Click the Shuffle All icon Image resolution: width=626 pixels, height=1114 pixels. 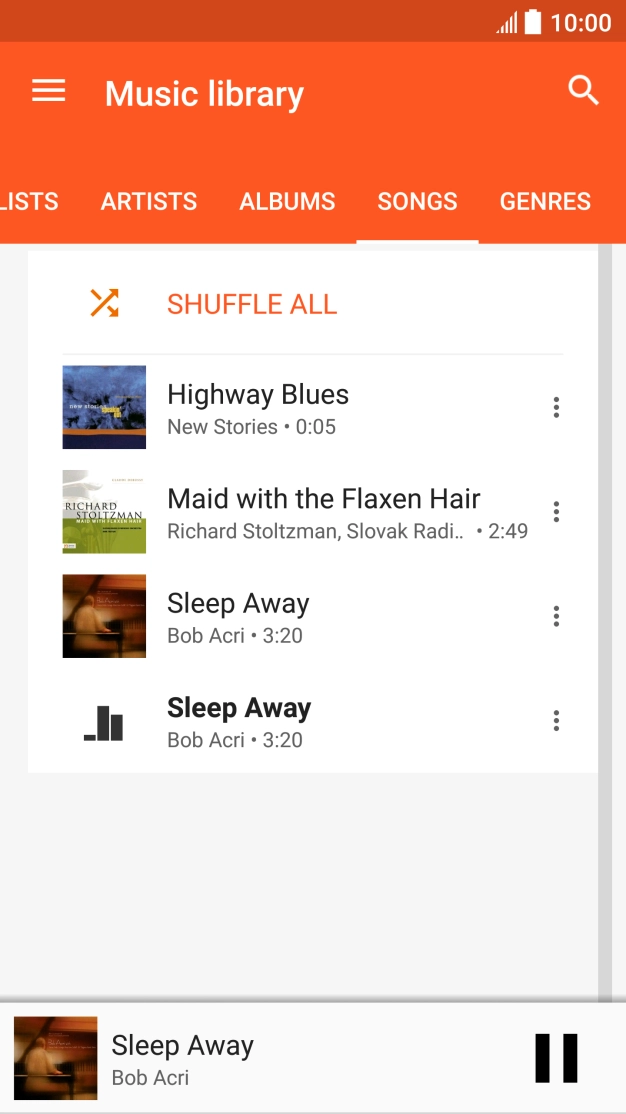(x=103, y=302)
